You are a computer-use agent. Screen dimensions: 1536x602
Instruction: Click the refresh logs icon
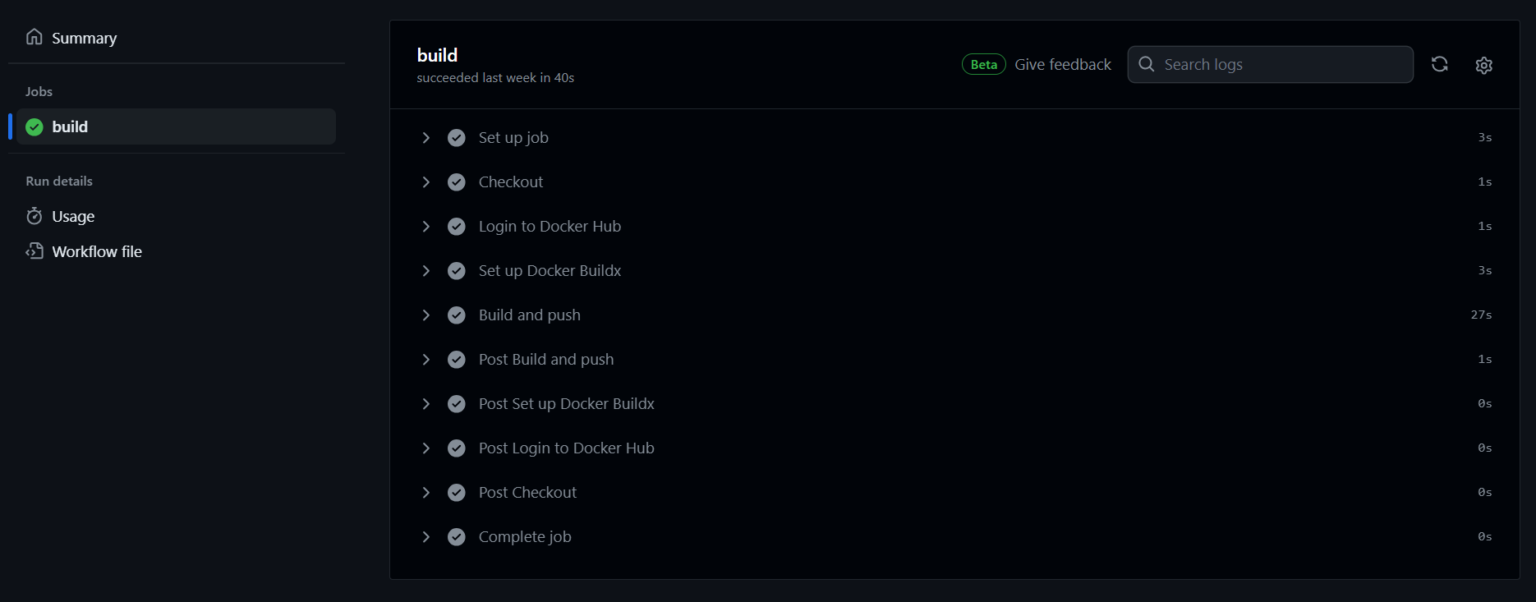pyautogui.click(x=1439, y=64)
